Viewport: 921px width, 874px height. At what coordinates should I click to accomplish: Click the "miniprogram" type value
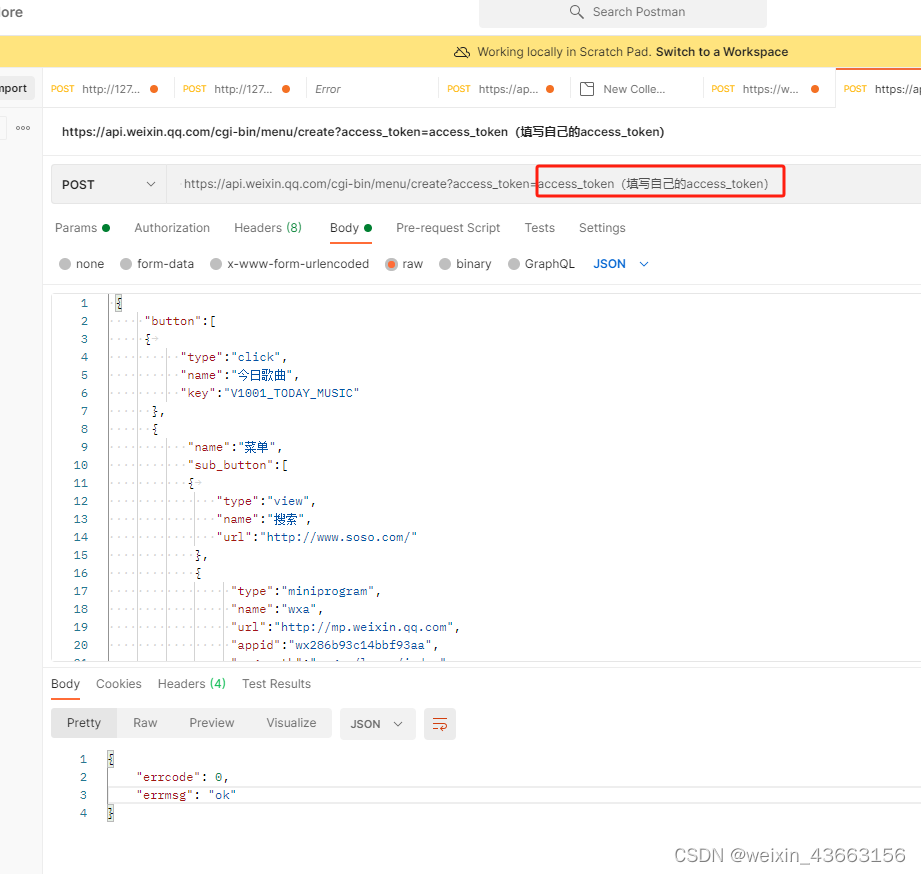(328, 591)
